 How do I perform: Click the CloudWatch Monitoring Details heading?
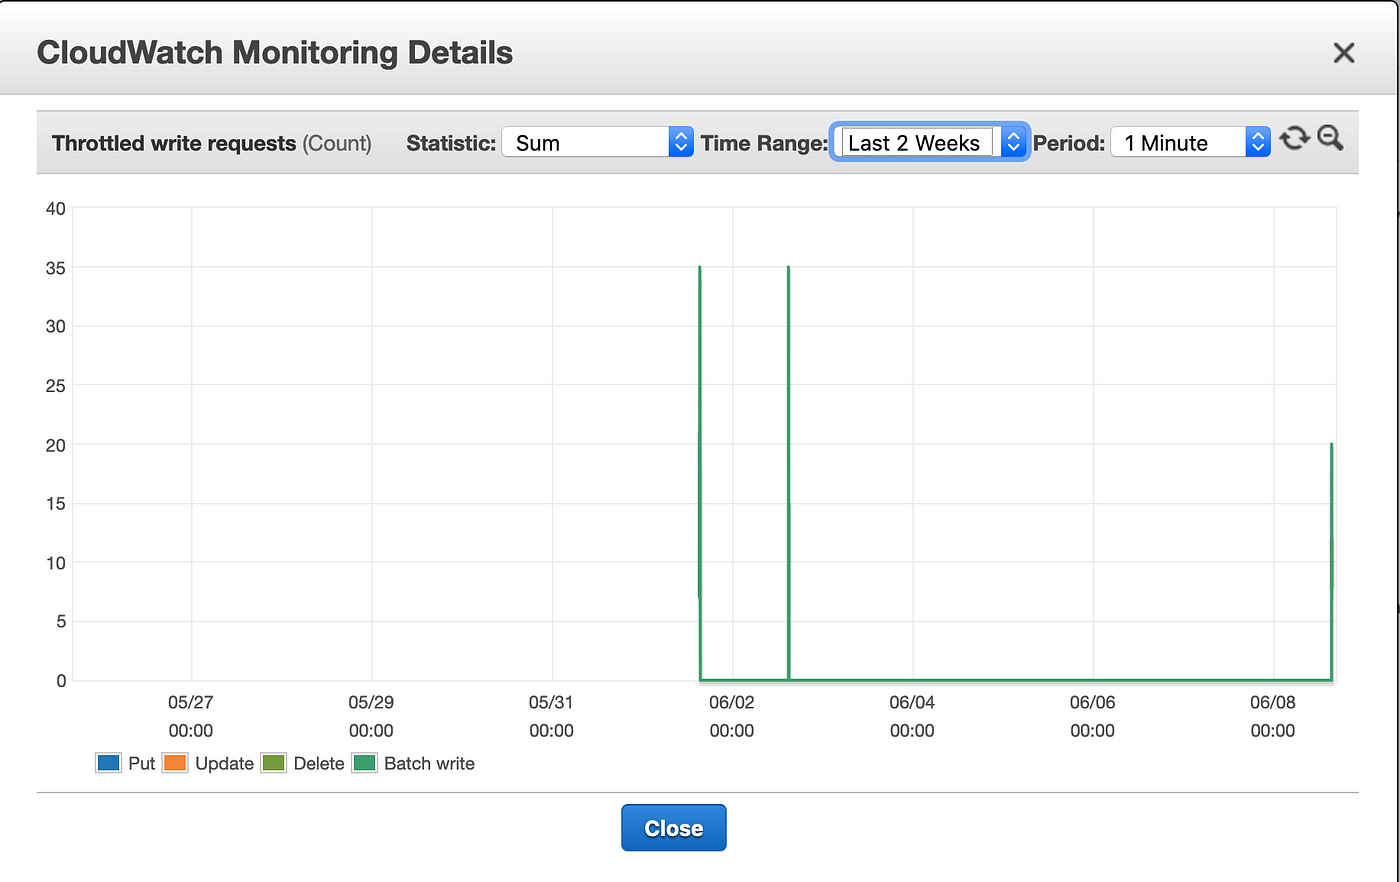(275, 52)
